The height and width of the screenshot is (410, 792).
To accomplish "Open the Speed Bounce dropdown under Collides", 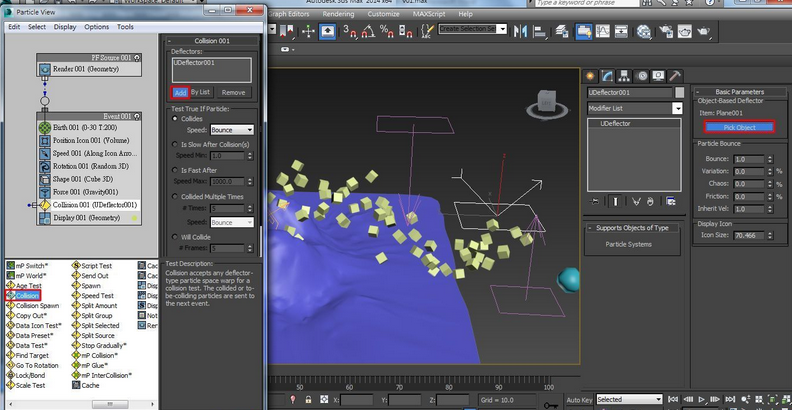I will pos(231,130).
